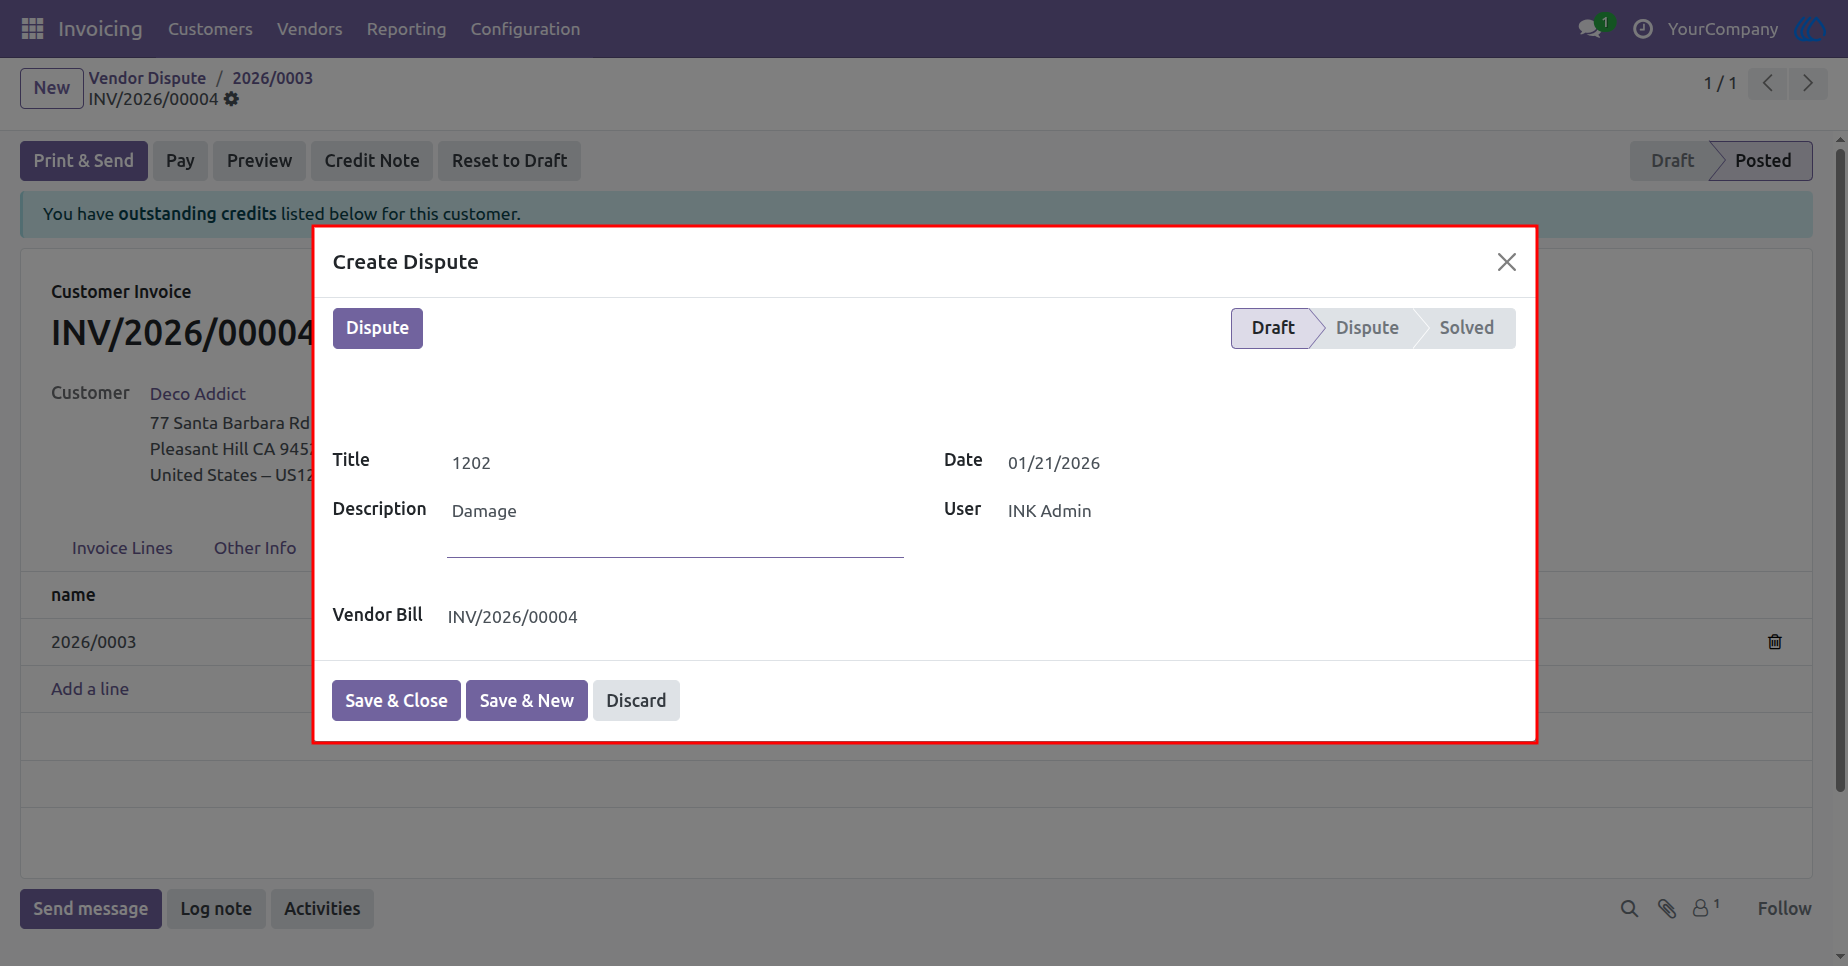
Task: Open the activities clock icon
Action: pos(1642,29)
